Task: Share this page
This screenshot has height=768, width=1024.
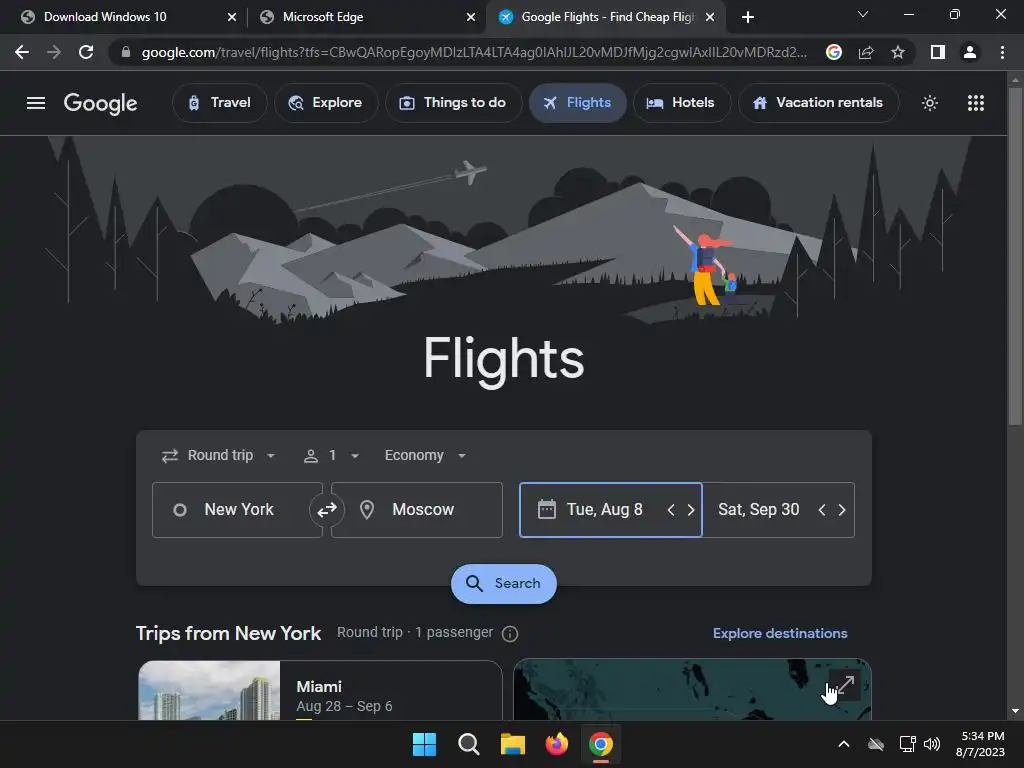Action: click(866, 52)
